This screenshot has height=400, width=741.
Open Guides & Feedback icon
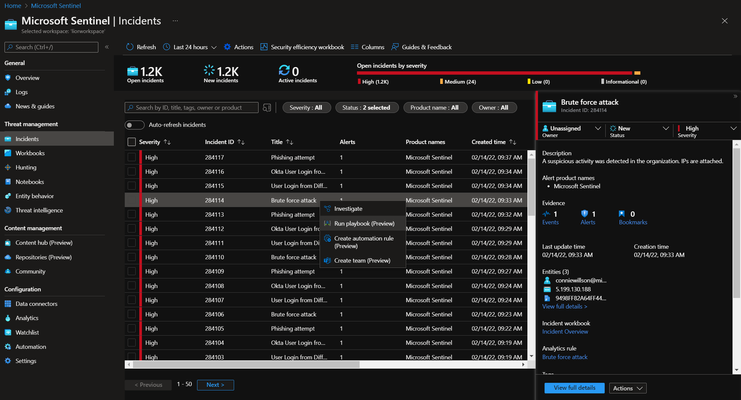(x=395, y=47)
